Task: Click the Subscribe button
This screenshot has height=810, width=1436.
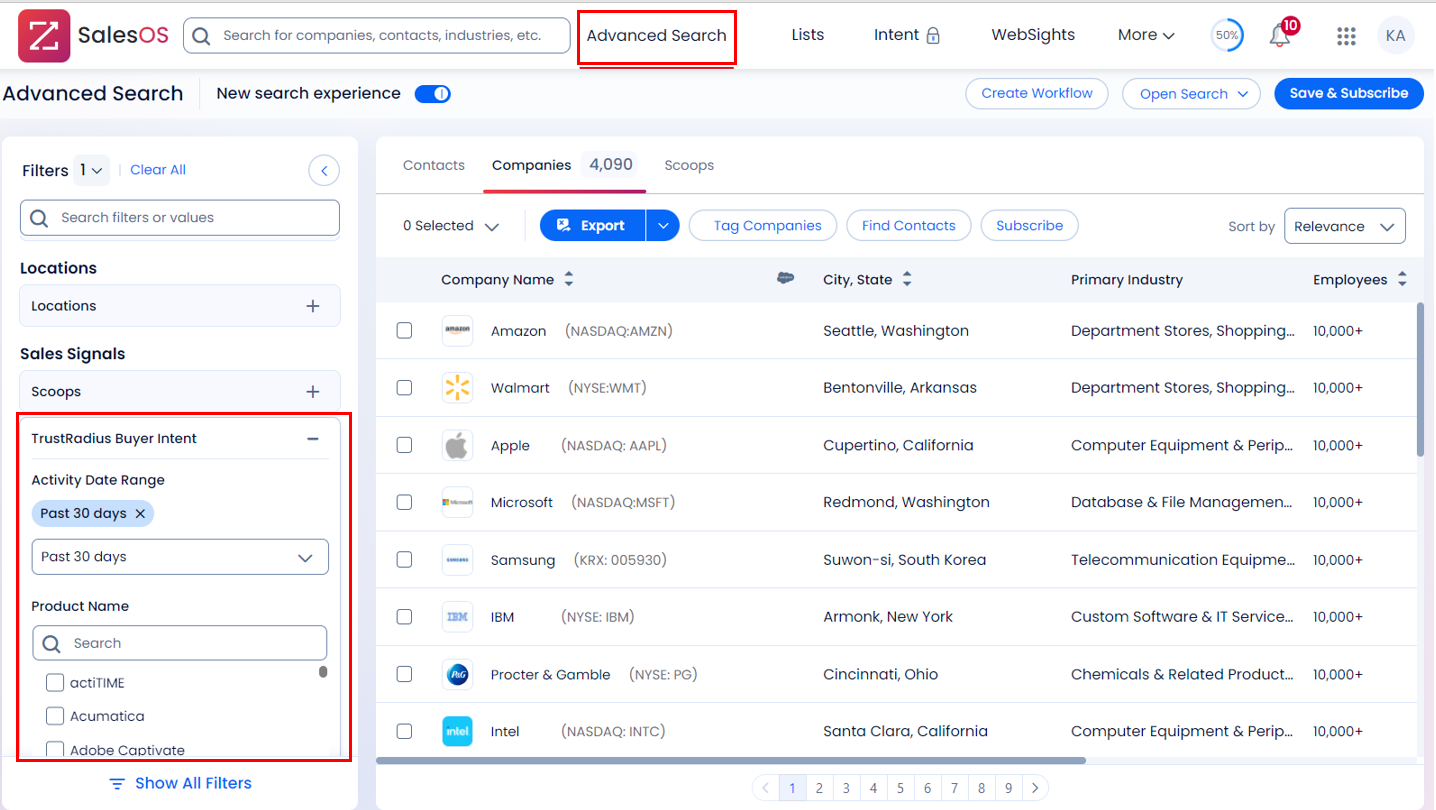Action: (1030, 226)
